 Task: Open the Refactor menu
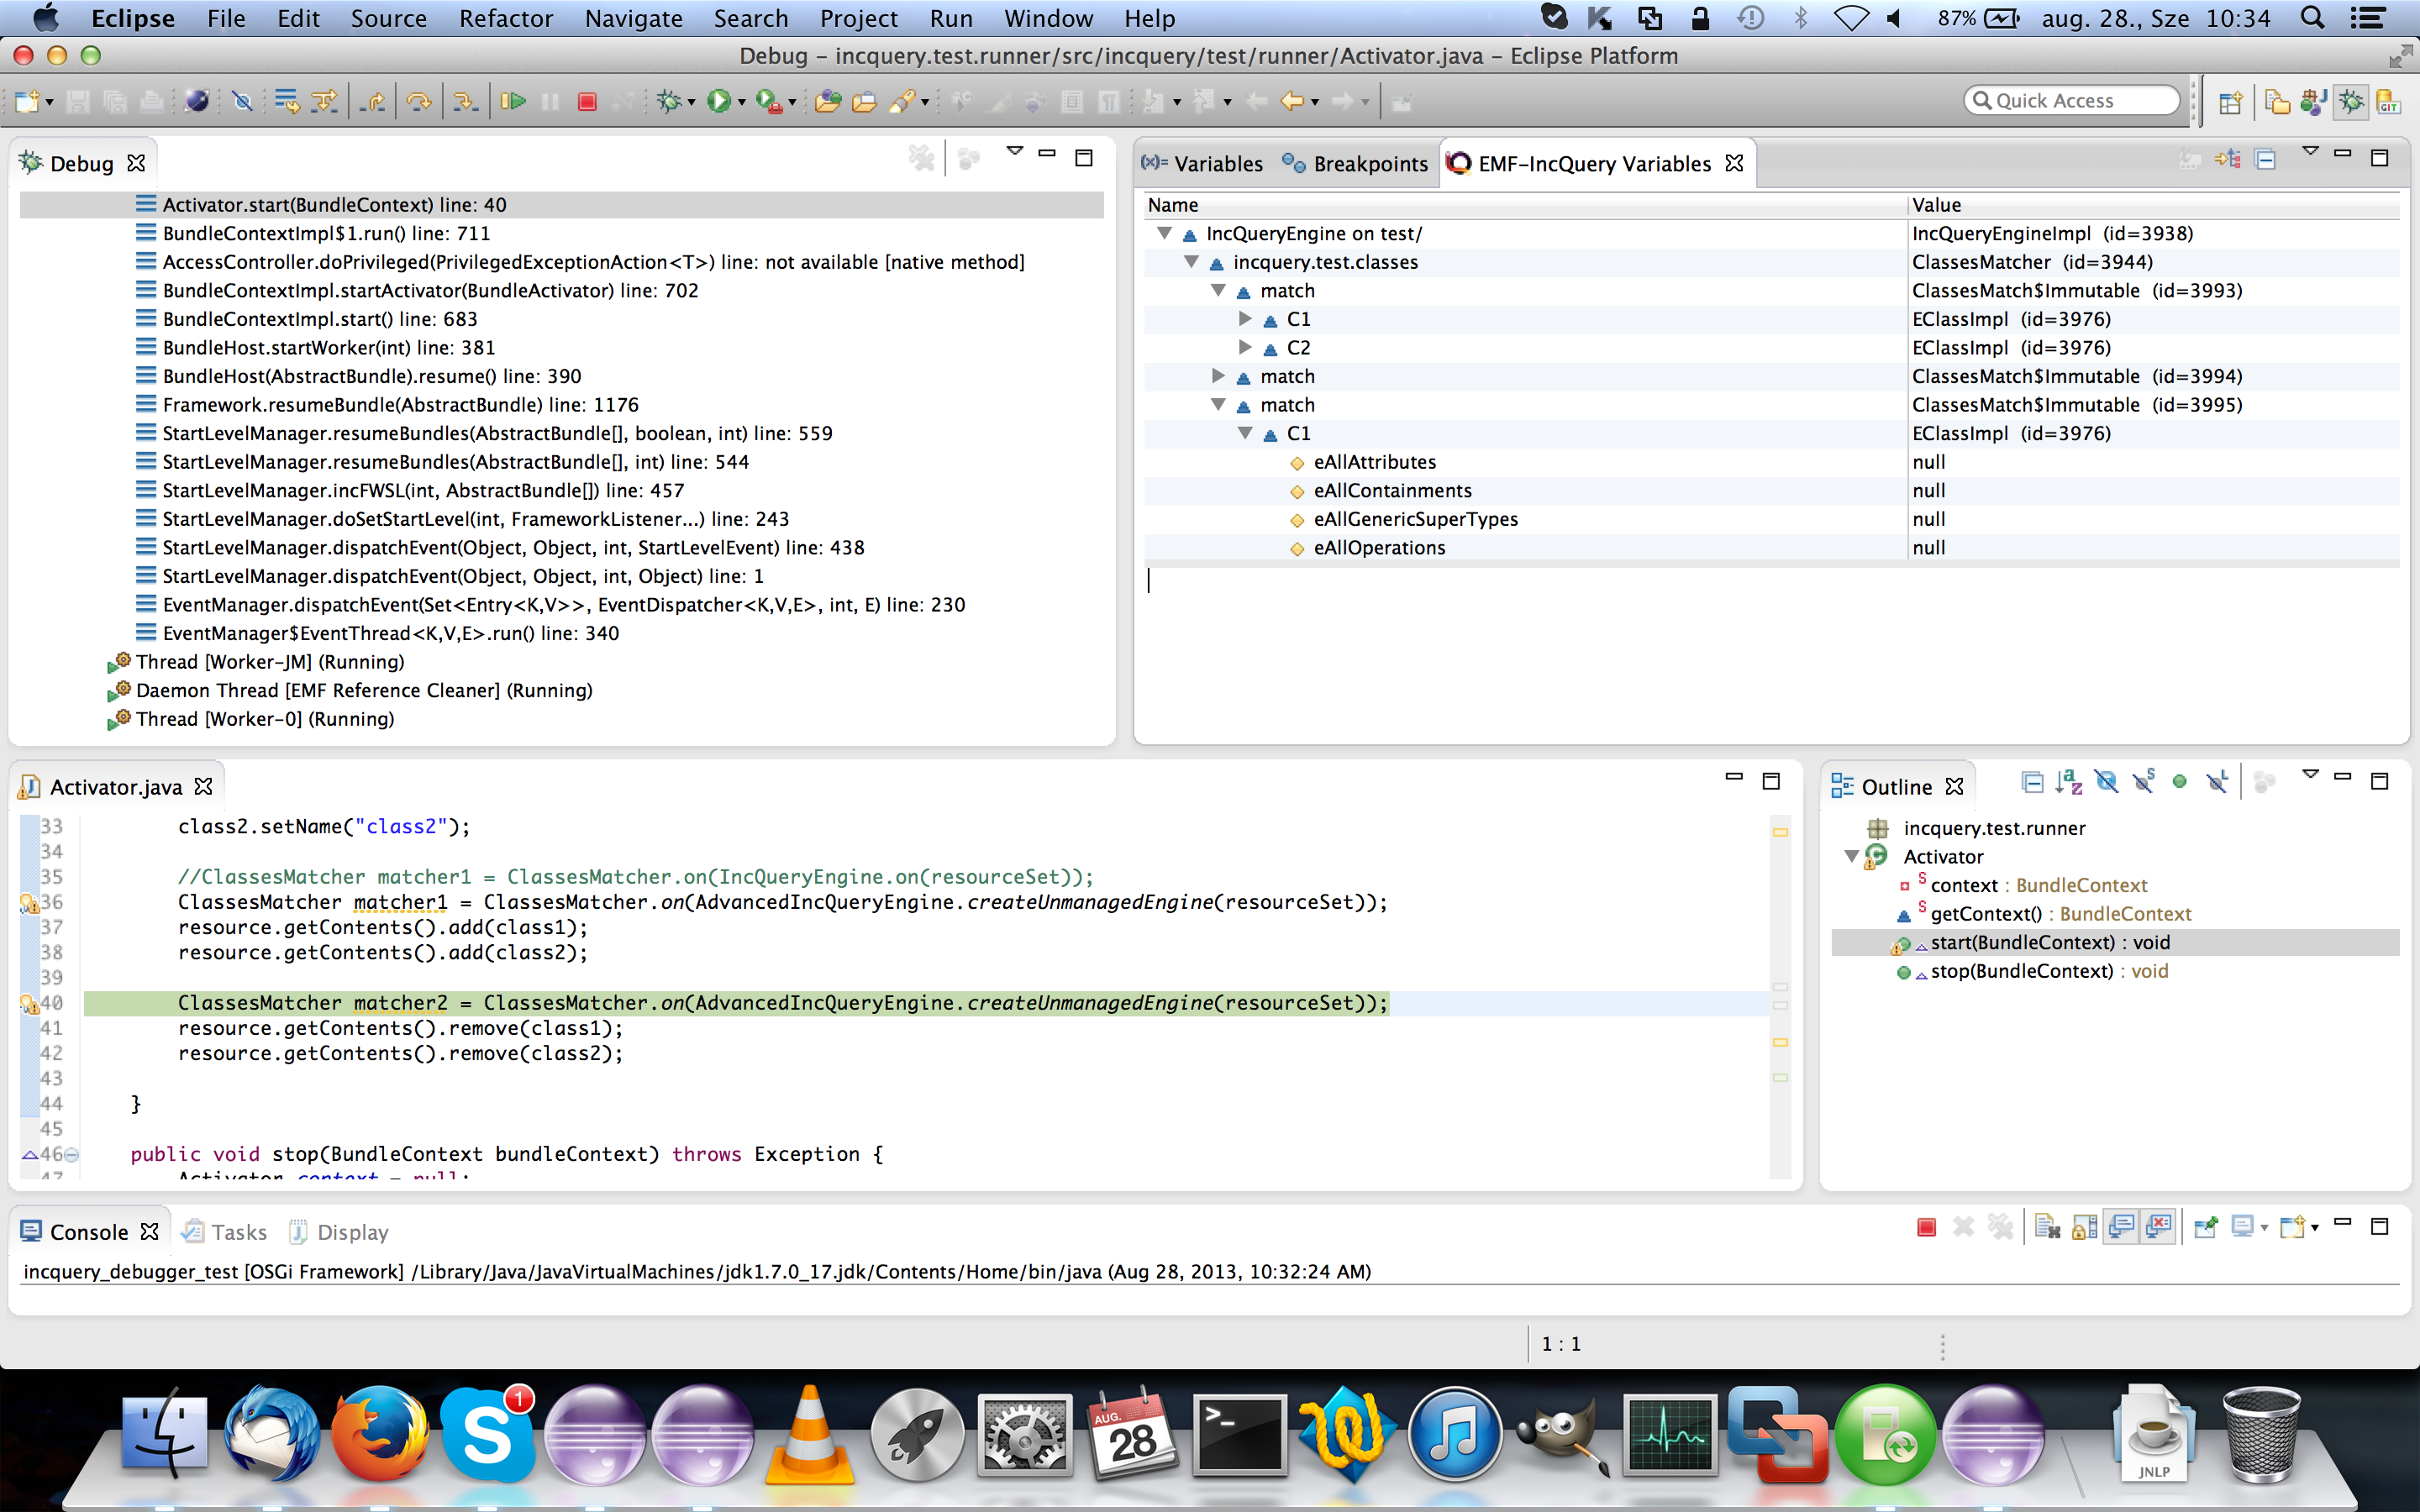[x=505, y=18]
